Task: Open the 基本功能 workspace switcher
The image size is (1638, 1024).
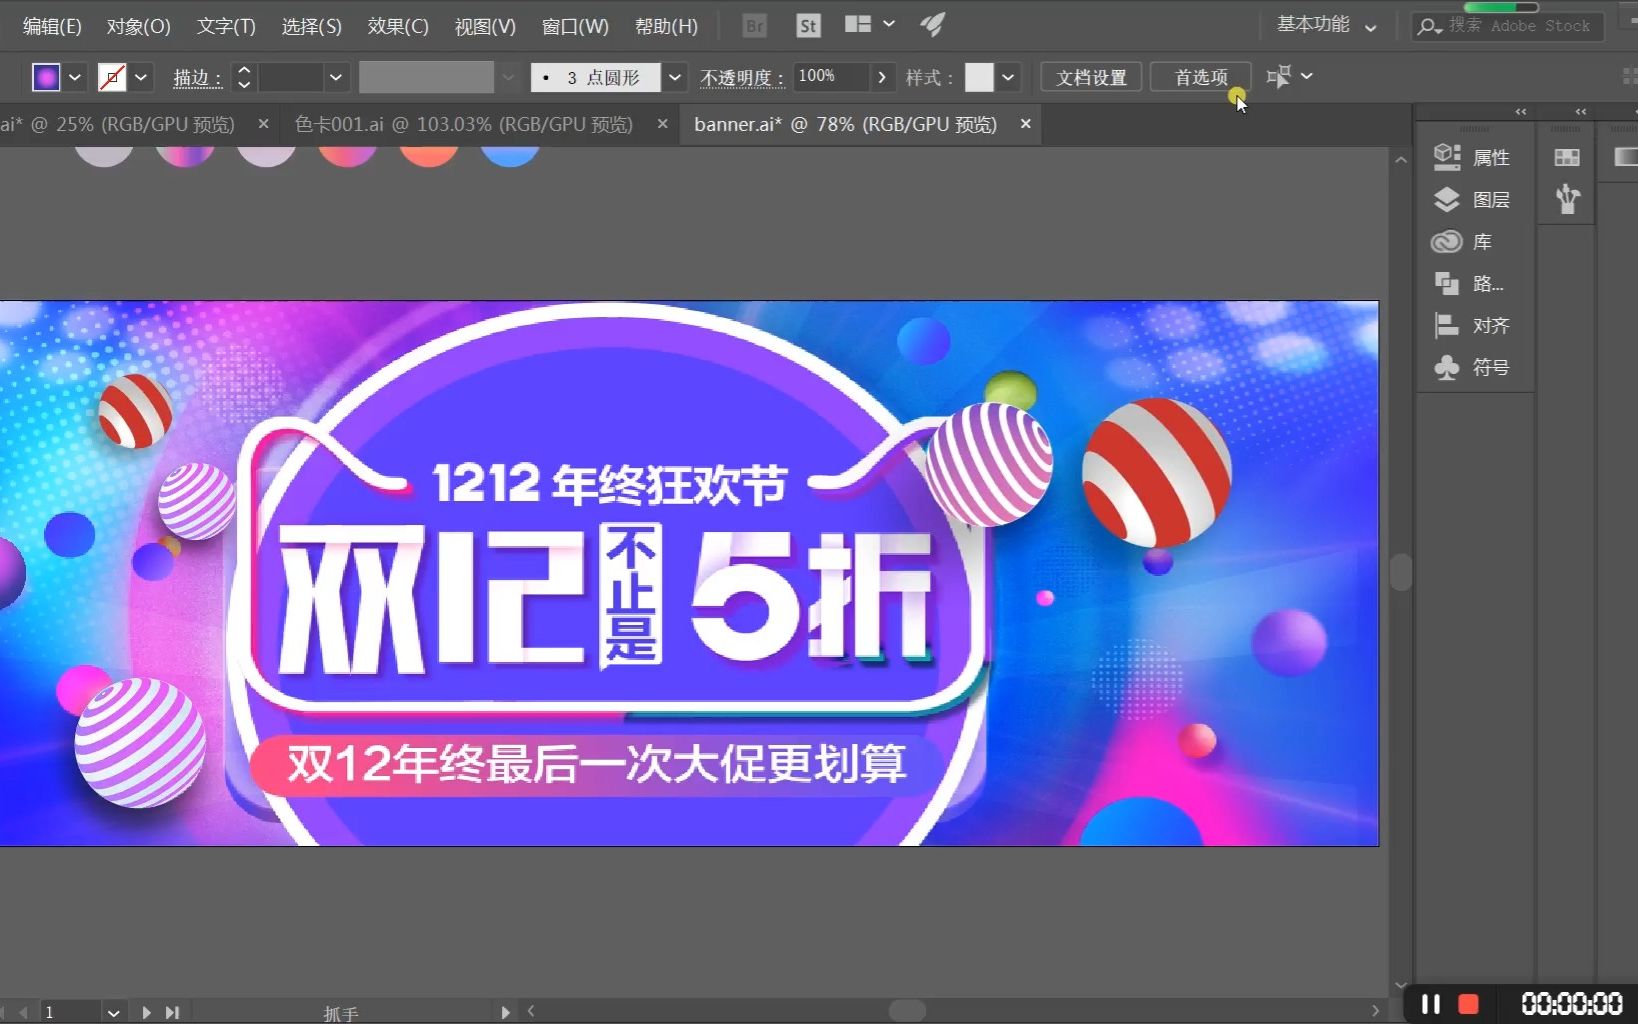Action: click(x=1326, y=24)
